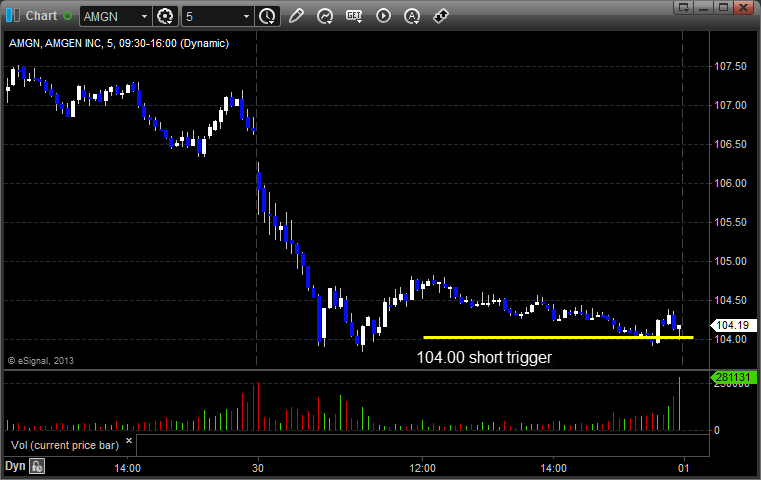Click the scale lock icon next to Dyn

tap(37, 466)
